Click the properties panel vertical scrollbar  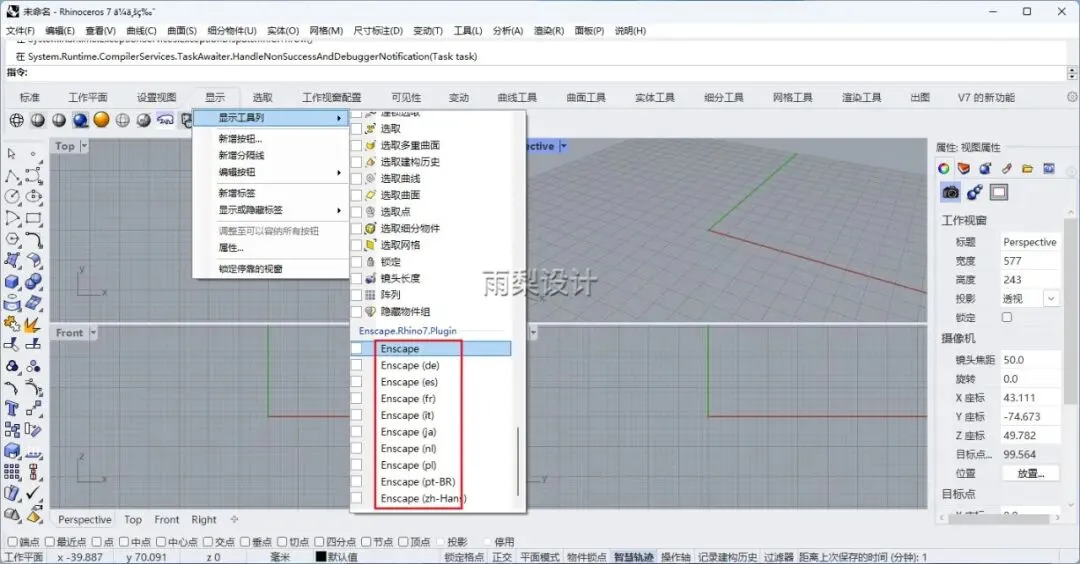(x=1071, y=311)
